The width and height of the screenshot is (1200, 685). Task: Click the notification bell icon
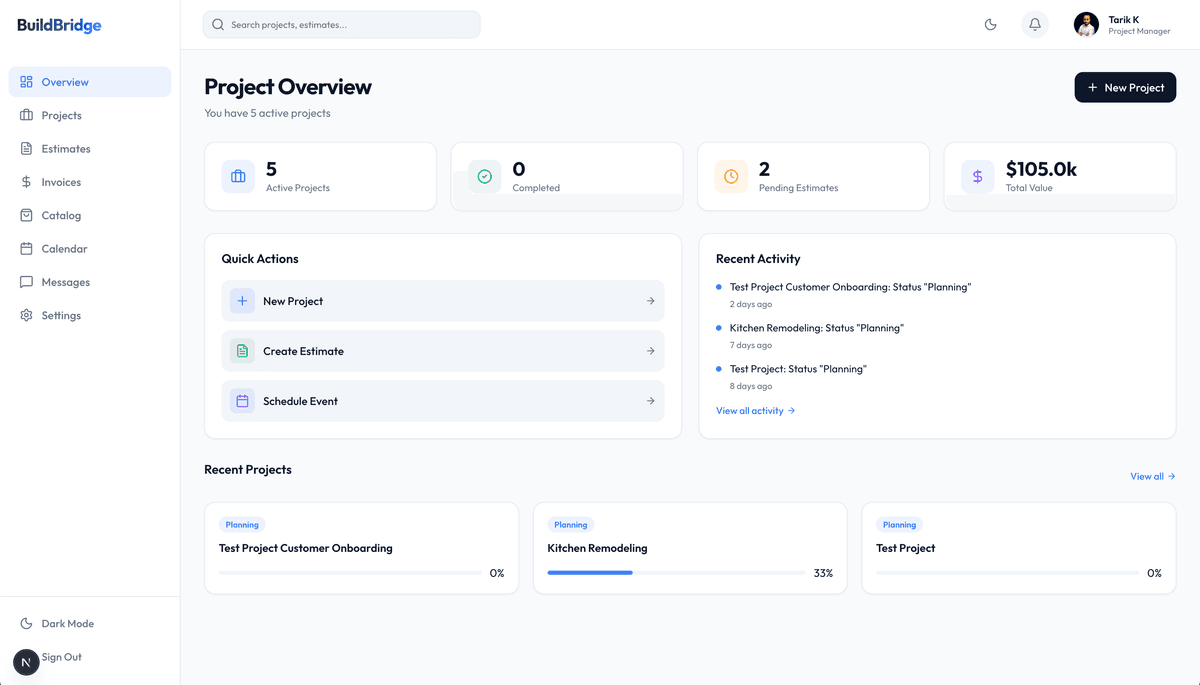coord(1034,24)
